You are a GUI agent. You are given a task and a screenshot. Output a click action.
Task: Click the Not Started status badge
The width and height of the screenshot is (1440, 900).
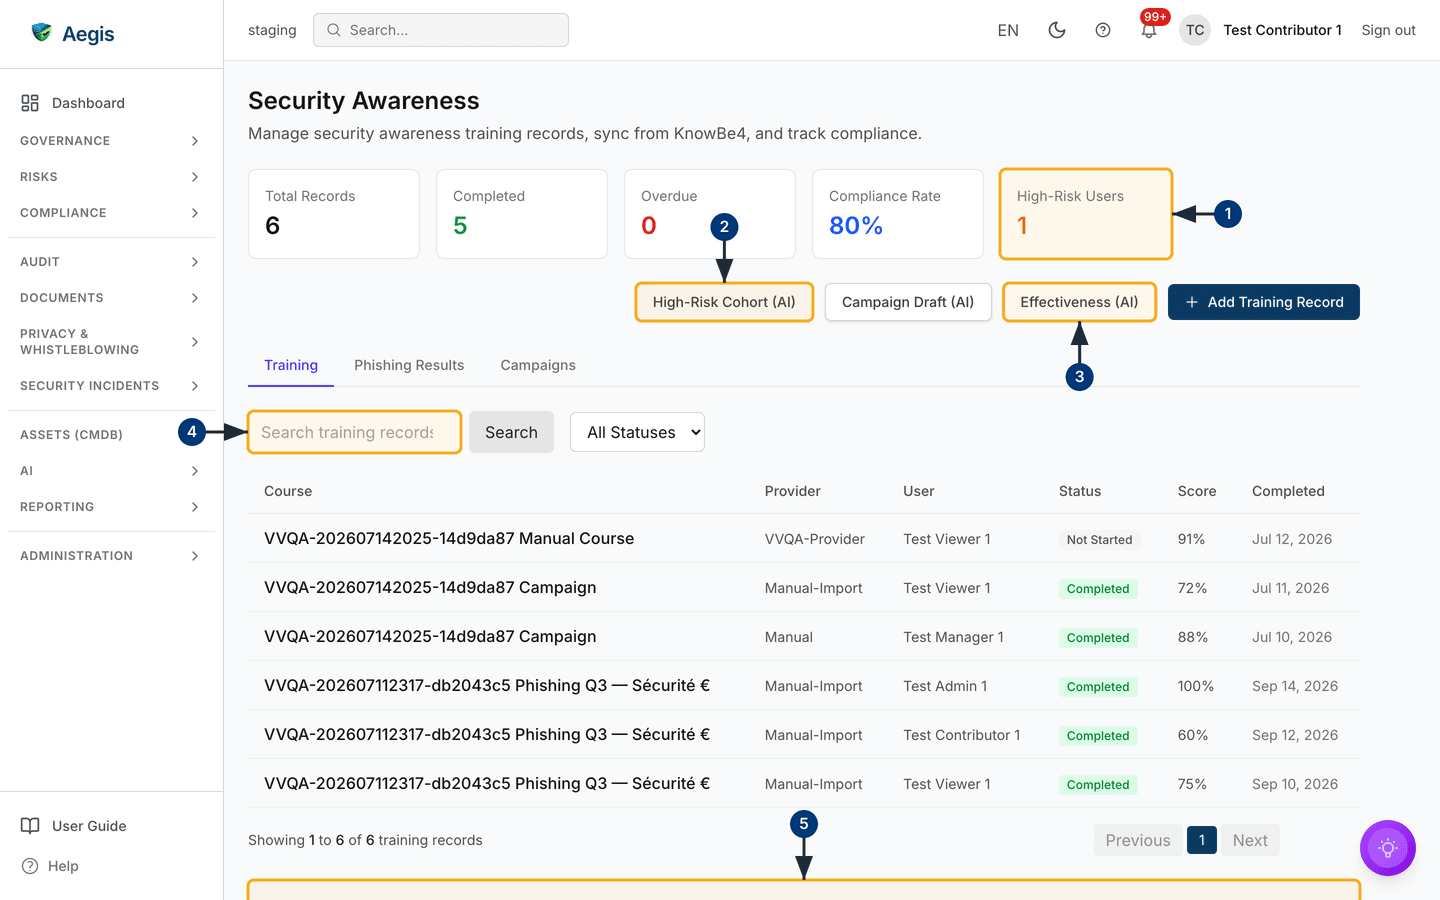pos(1099,539)
